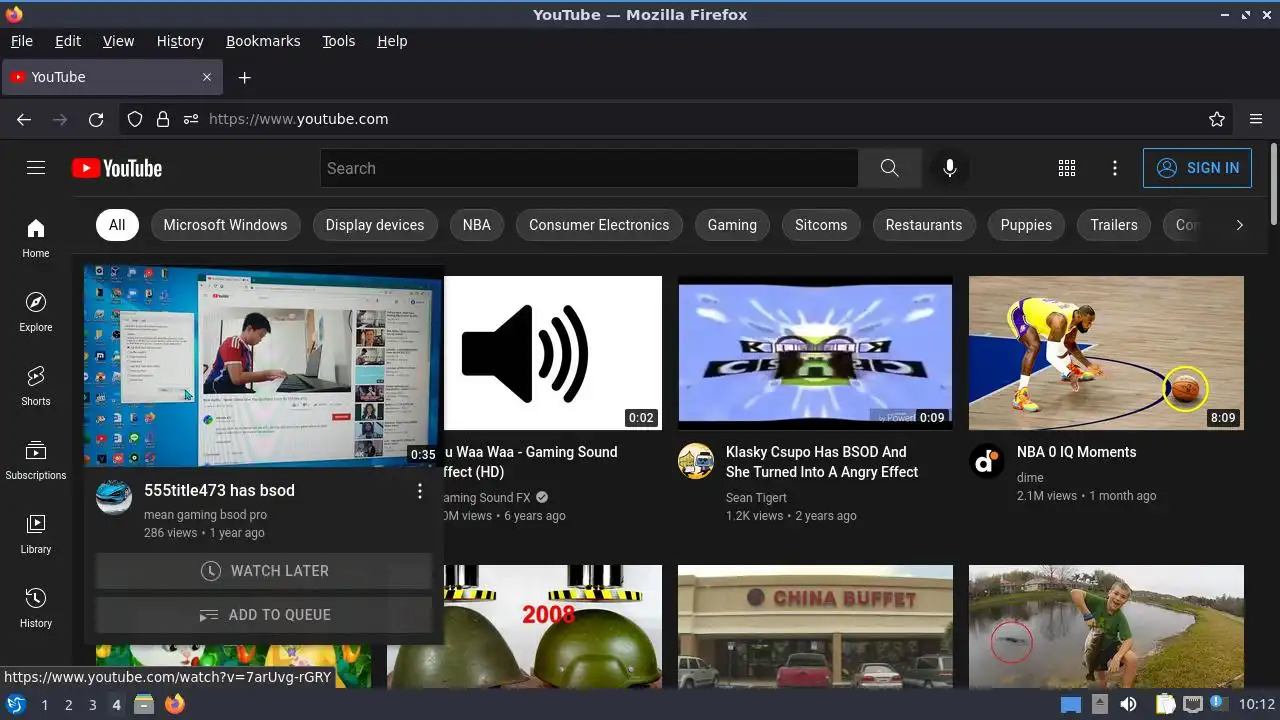Open Firefox application menu button
The height and width of the screenshot is (720, 1280).
pyautogui.click(x=1256, y=119)
